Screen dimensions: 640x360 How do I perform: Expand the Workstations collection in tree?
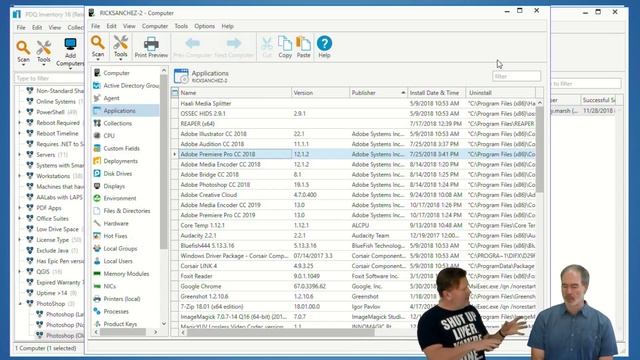(20, 176)
